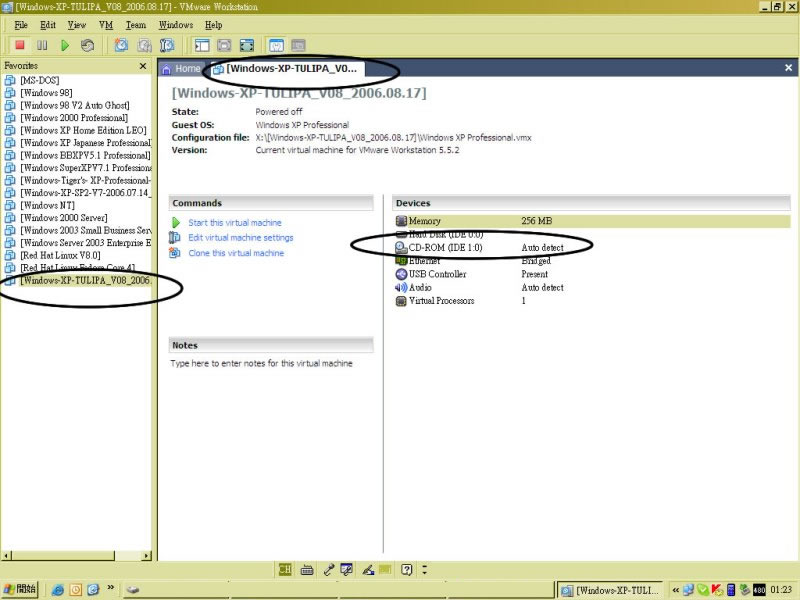Click the Revert to Snapshot toolbar icon

pos(144,45)
